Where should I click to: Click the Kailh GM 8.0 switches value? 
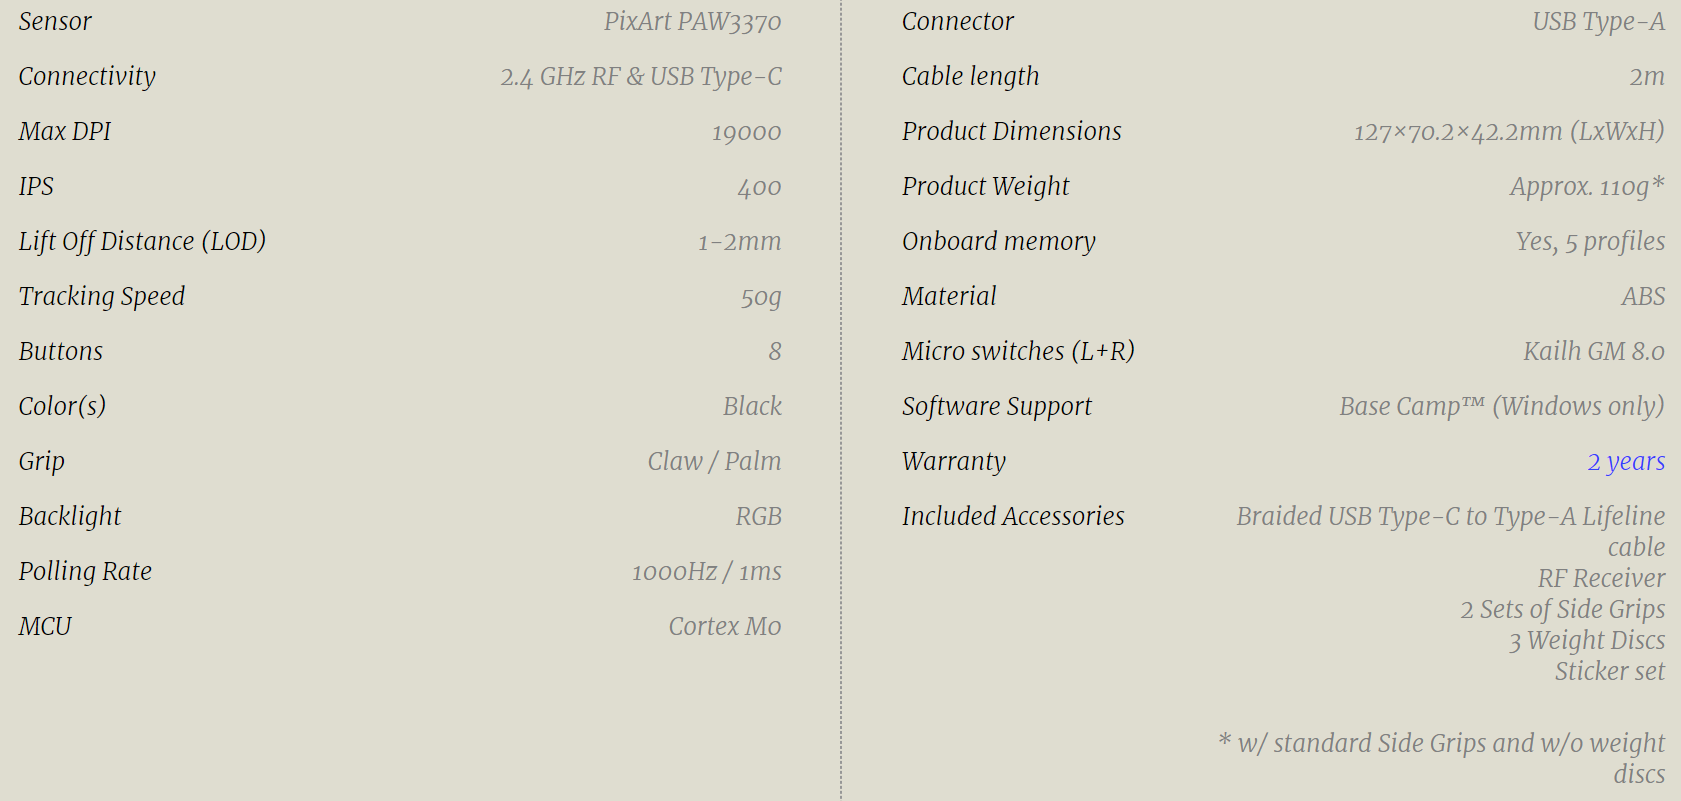(x=1593, y=351)
